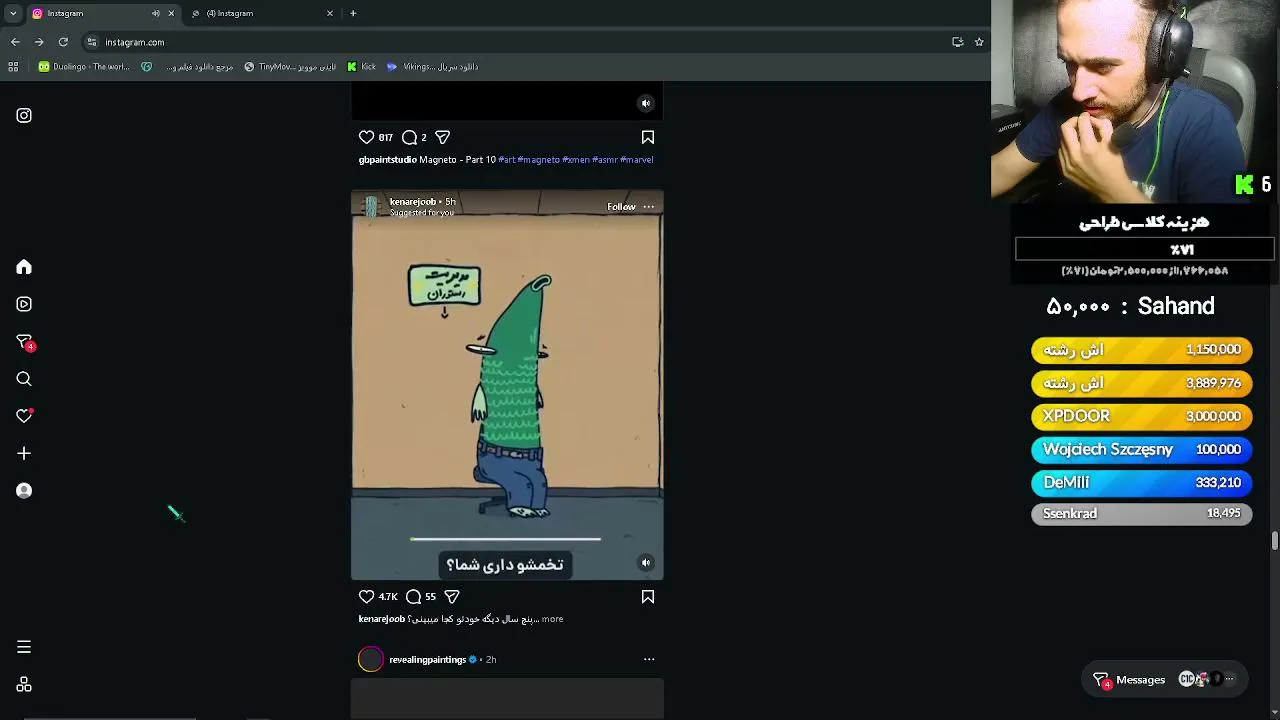Open Notifications heart in sidebar

[24, 416]
